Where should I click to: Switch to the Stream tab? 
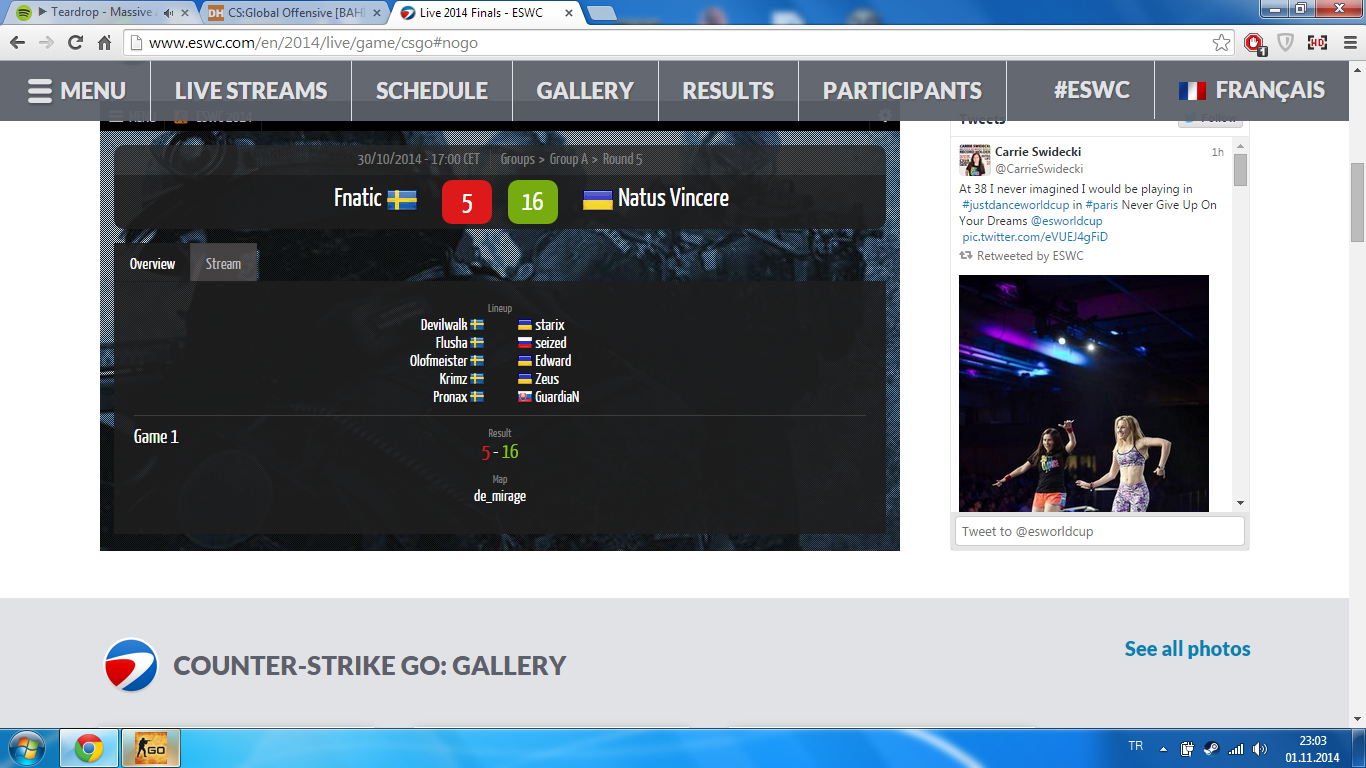click(x=223, y=263)
